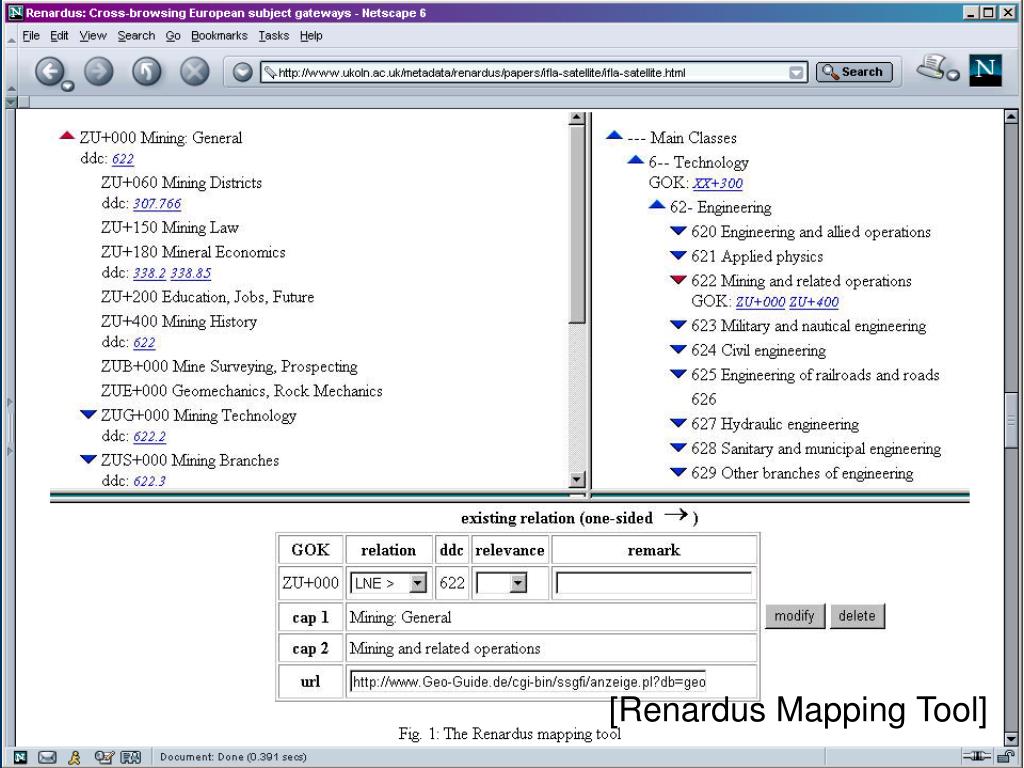Follow the ddc 622.2 link

(x=150, y=436)
